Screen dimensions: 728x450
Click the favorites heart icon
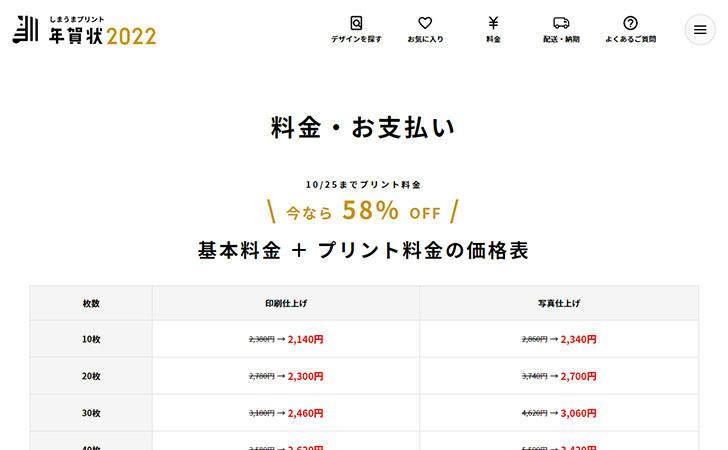pyautogui.click(x=425, y=23)
